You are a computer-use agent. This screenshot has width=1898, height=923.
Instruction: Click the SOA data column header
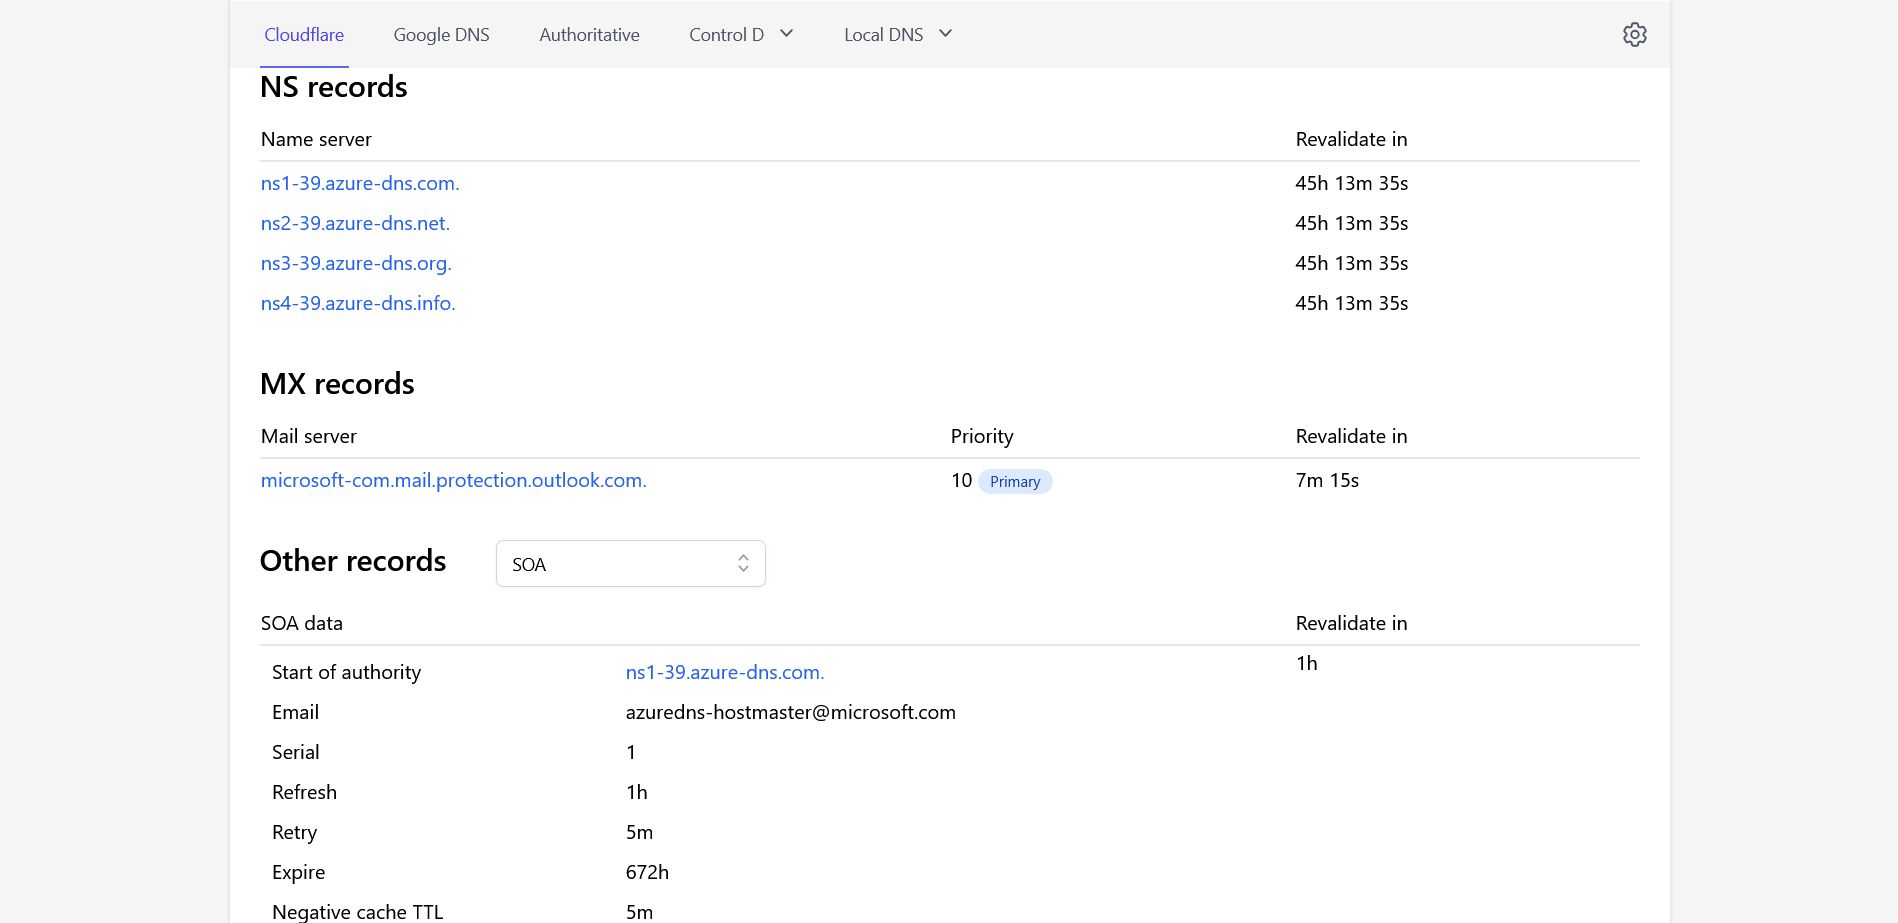coord(301,623)
